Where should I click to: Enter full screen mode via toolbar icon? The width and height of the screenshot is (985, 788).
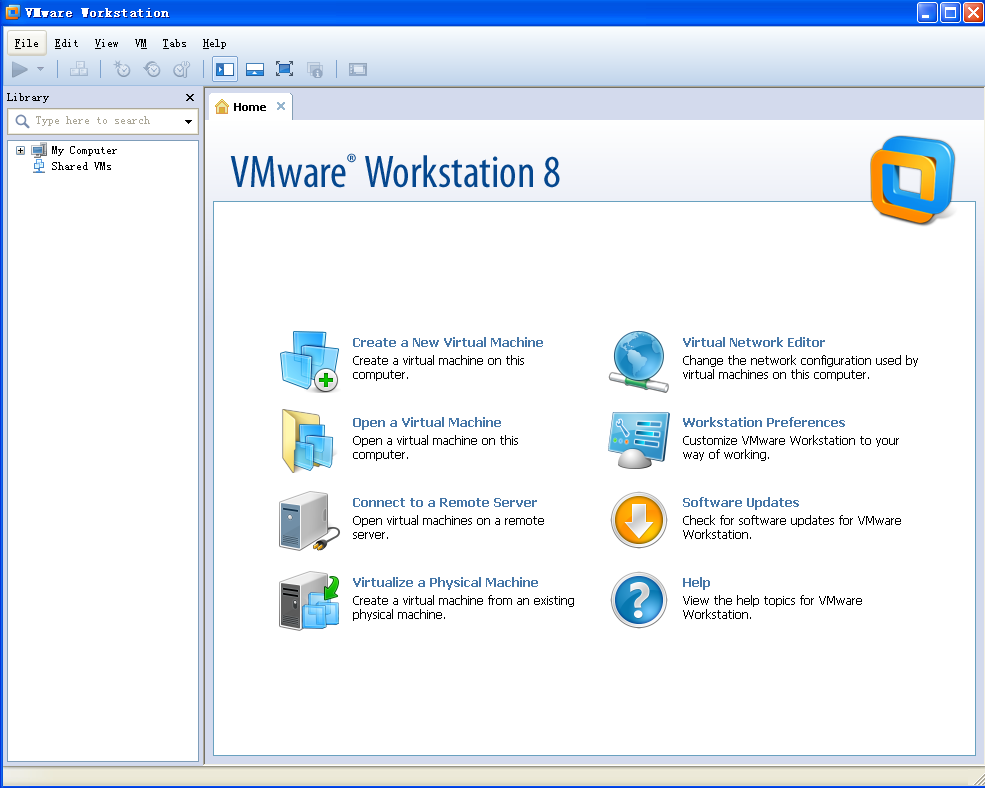click(285, 69)
